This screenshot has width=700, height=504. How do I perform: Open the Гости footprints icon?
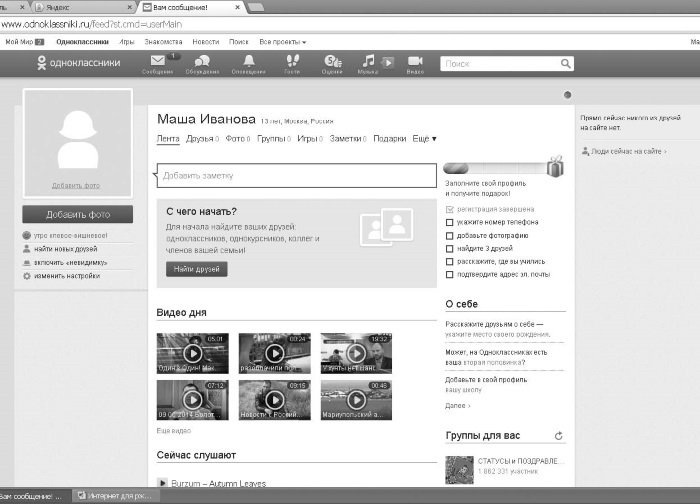pos(292,61)
